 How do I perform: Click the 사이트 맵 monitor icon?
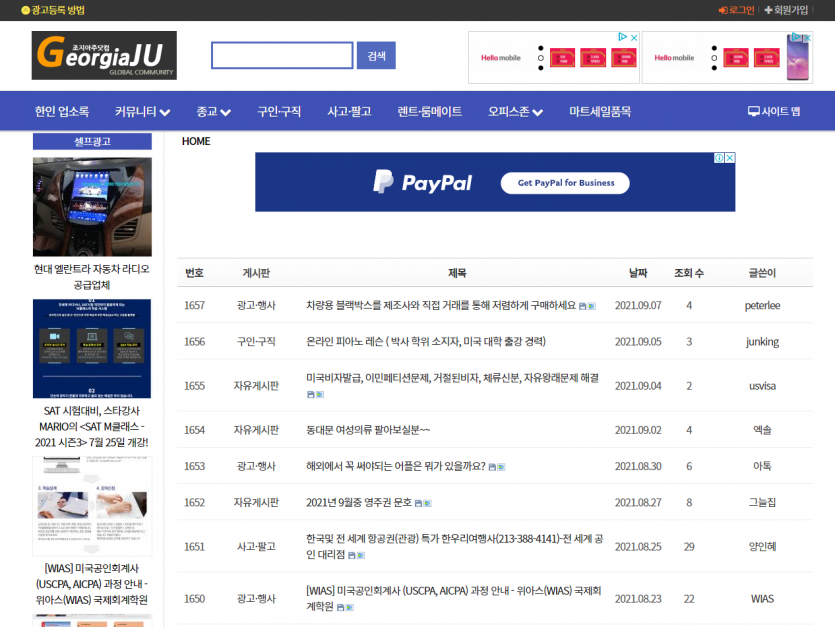coord(753,112)
